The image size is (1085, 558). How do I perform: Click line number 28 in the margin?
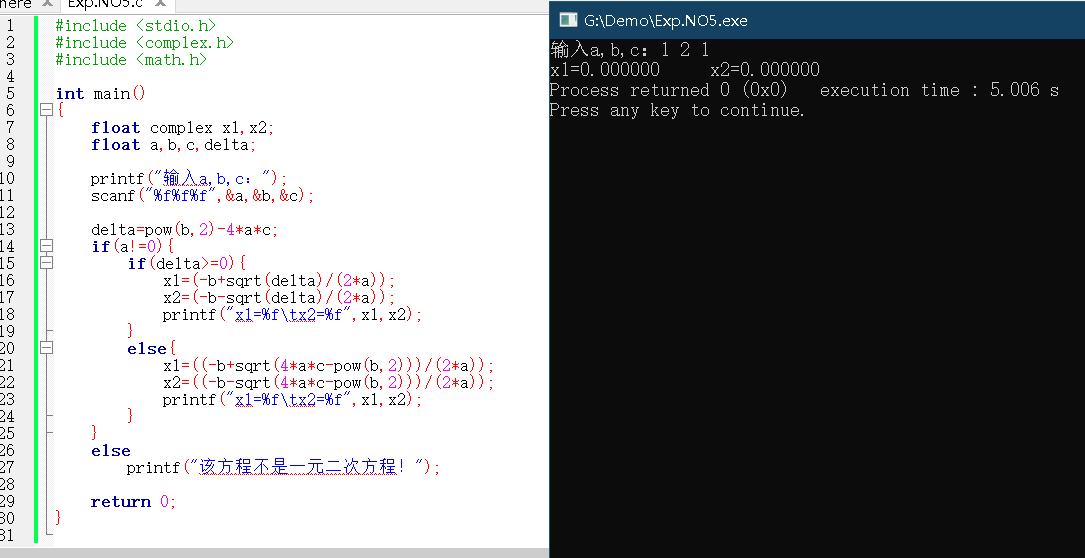[8, 484]
